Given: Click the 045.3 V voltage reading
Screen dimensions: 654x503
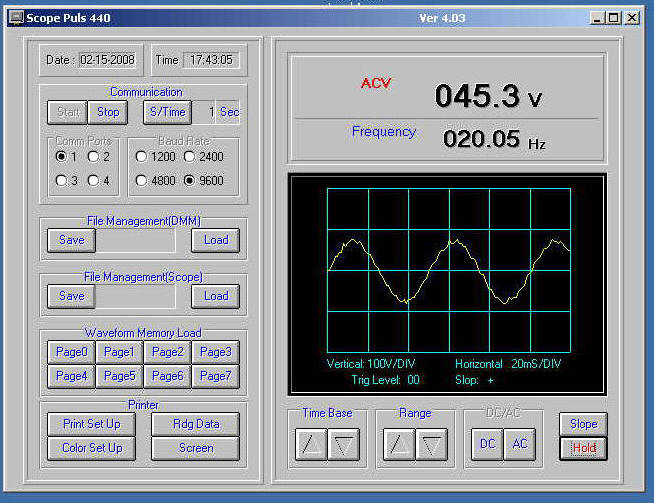Looking at the screenshot, I should point(488,96).
